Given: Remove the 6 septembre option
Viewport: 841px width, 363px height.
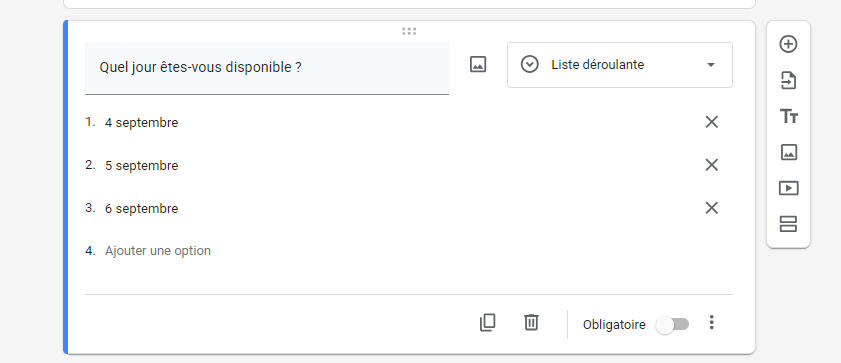Looking at the screenshot, I should pyautogui.click(x=712, y=208).
